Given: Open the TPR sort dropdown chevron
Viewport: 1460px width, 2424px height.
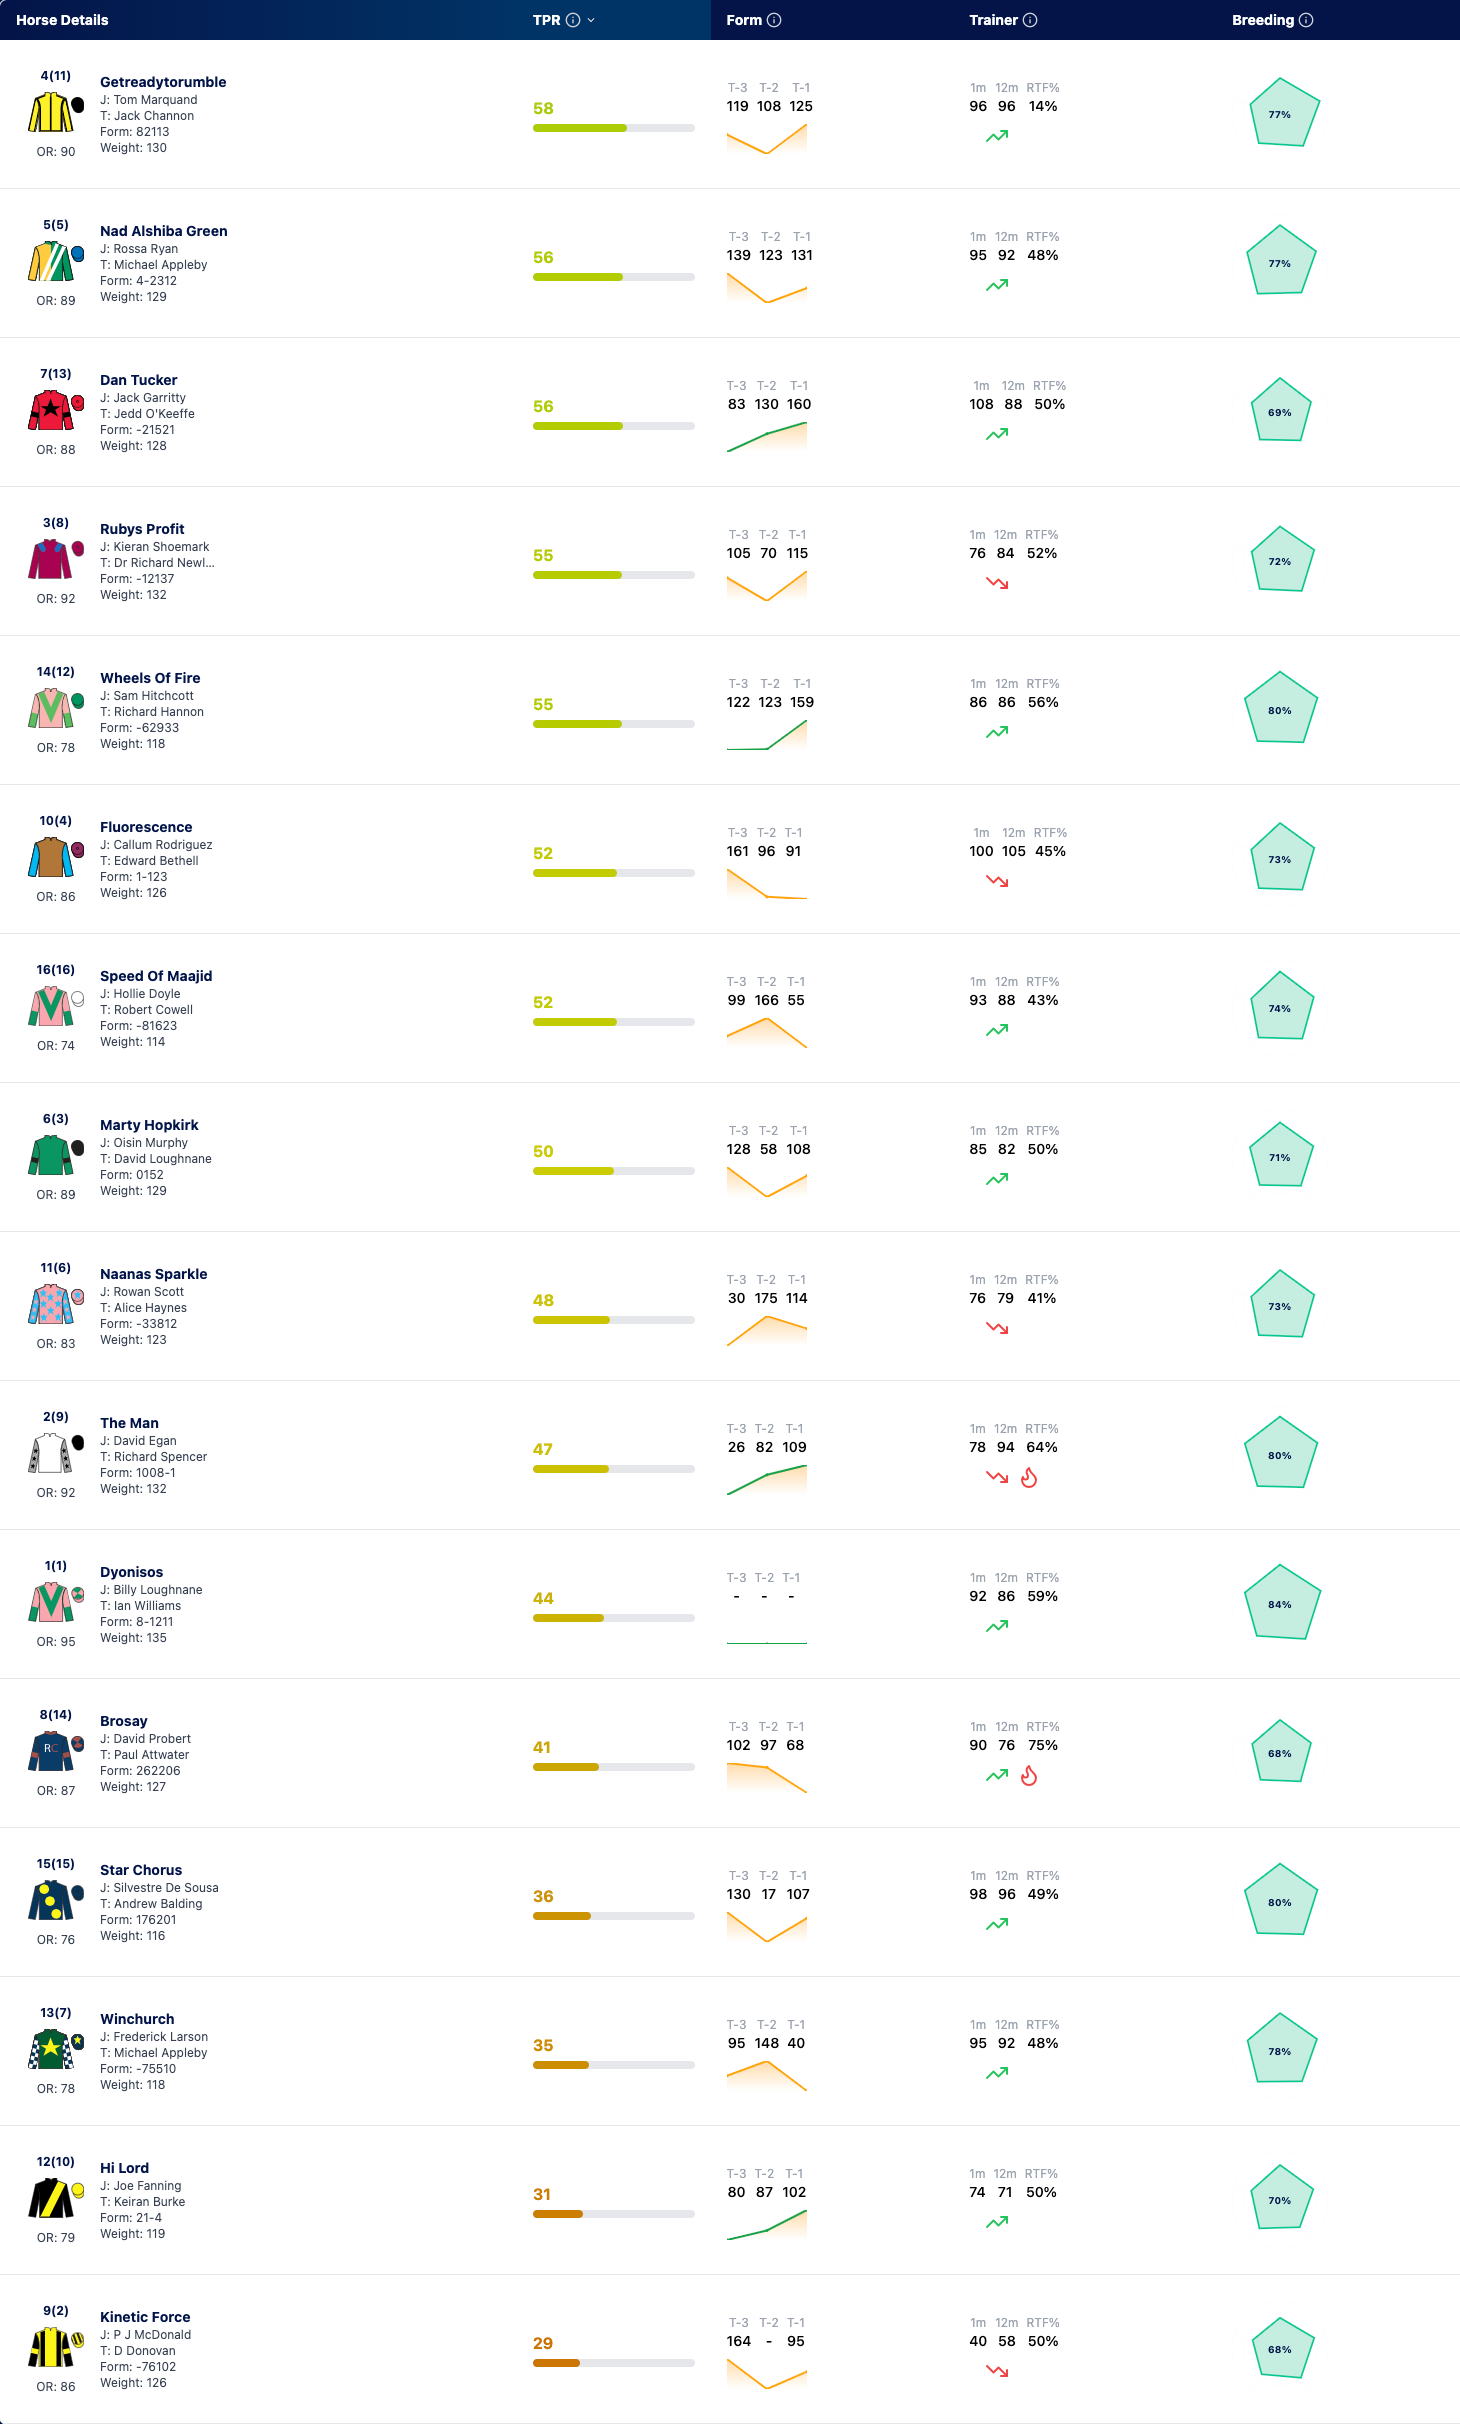Looking at the screenshot, I should tap(591, 20).
